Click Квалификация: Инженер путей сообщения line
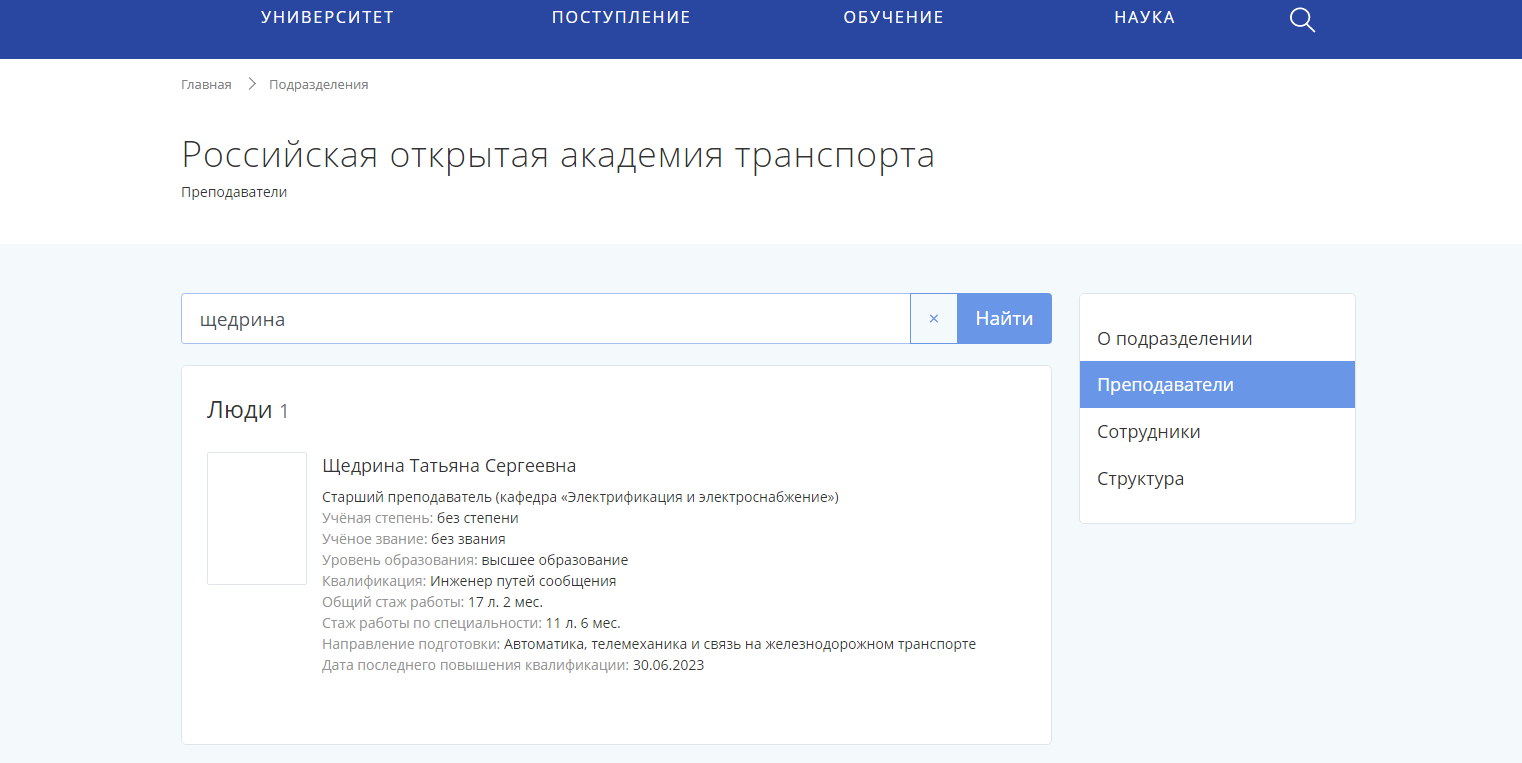 coord(469,581)
